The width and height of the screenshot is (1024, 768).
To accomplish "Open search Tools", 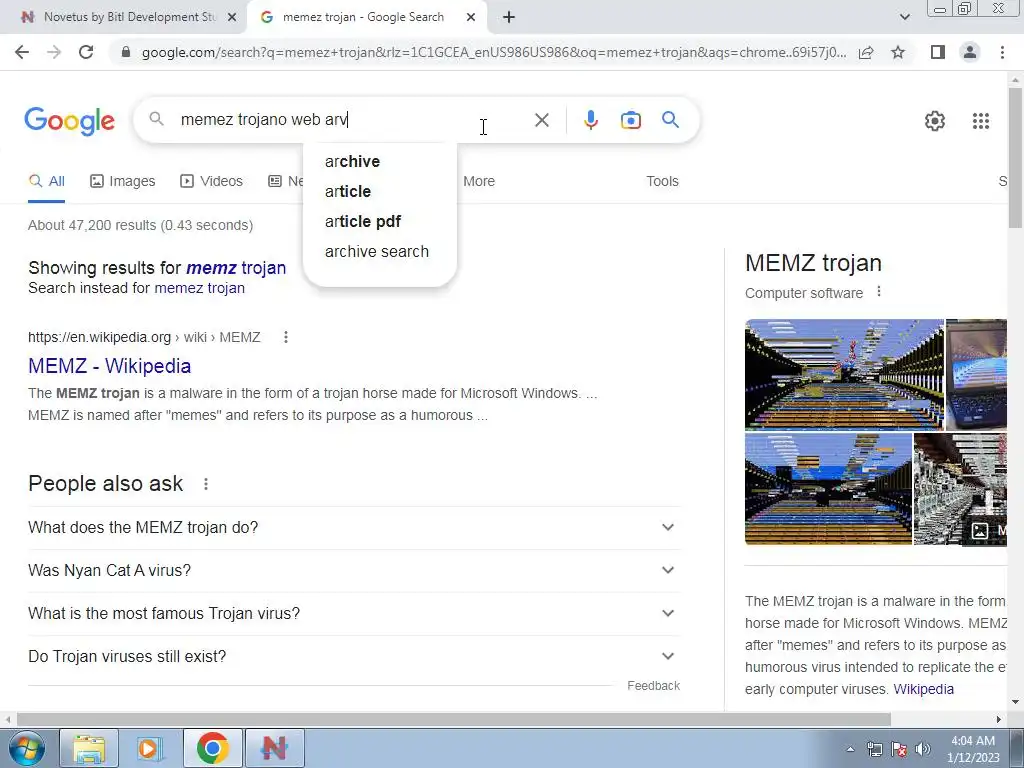I will [662, 181].
